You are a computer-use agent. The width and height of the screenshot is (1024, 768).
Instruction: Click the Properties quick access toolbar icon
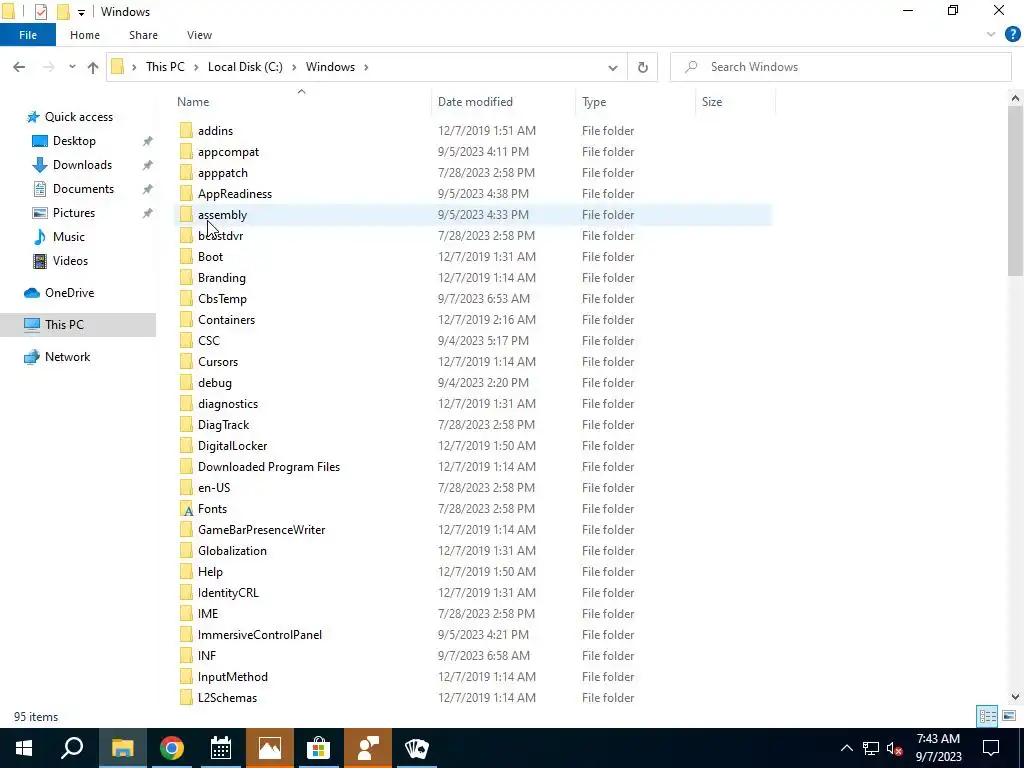click(x=40, y=12)
